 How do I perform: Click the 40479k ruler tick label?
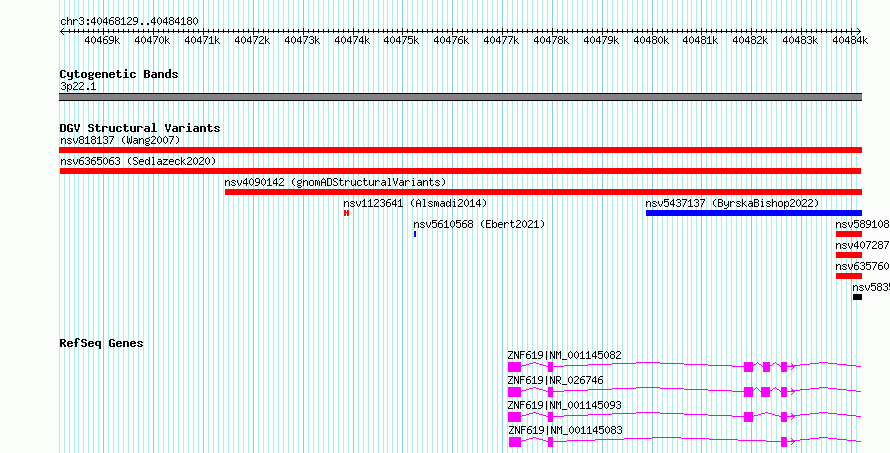(601, 40)
